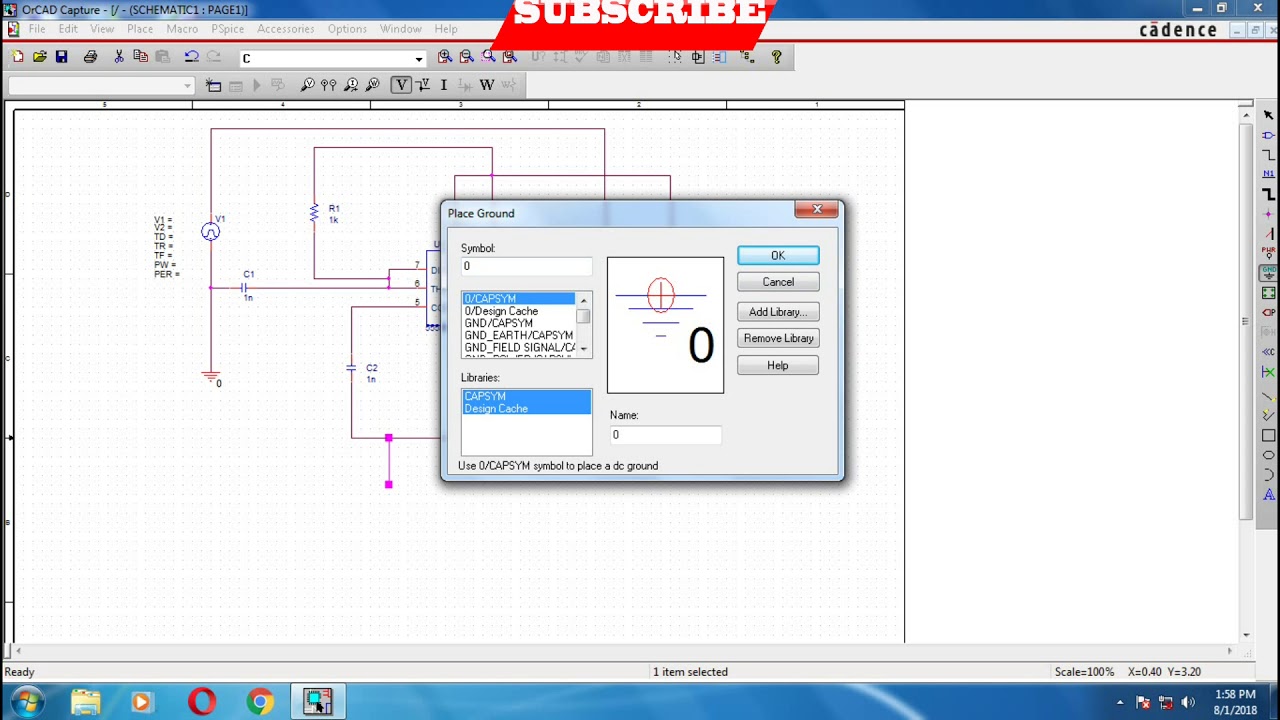Choose the Place Ground GND tool
The width and height of the screenshot is (1280, 720).
(1268, 273)
